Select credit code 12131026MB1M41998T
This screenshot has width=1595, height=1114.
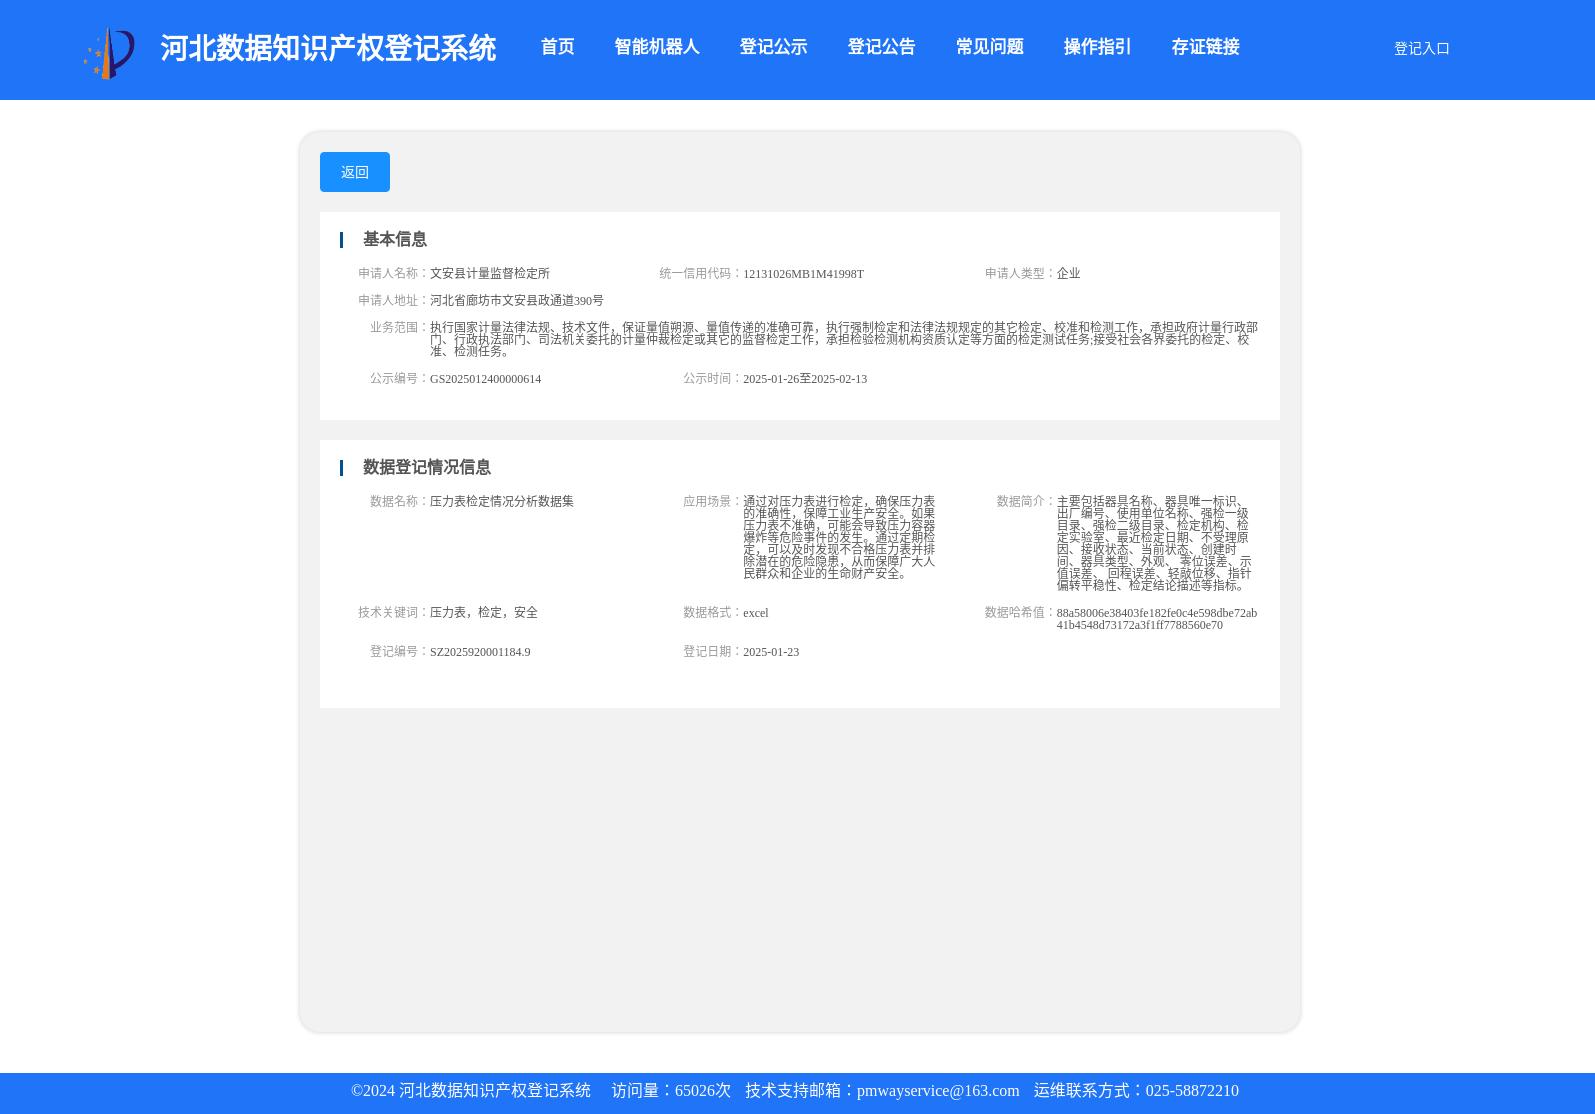pos(803,273)
